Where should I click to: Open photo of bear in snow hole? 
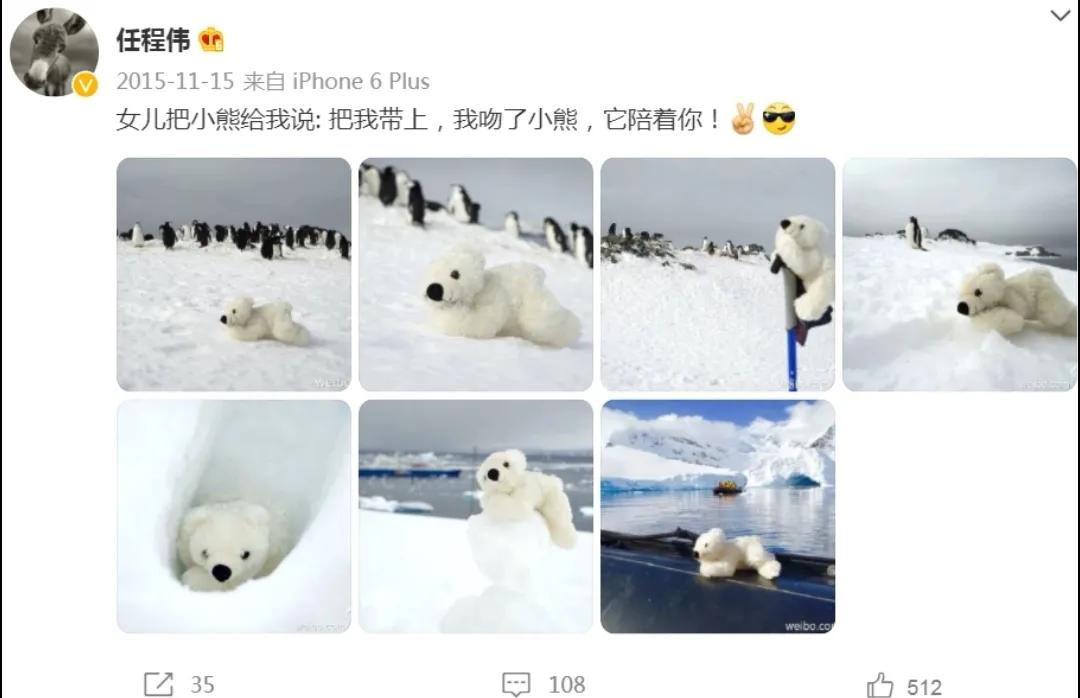coord(233,516)
